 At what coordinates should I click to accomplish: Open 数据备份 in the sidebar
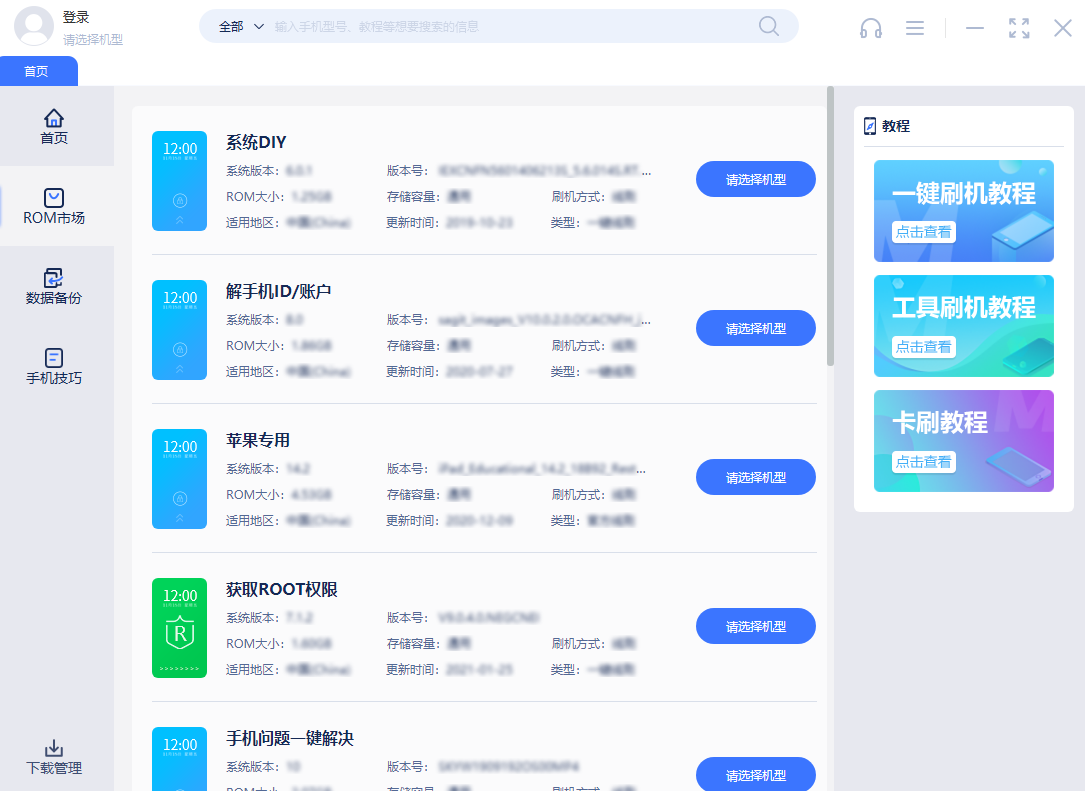pyautogui.click(x=54, y=286)
